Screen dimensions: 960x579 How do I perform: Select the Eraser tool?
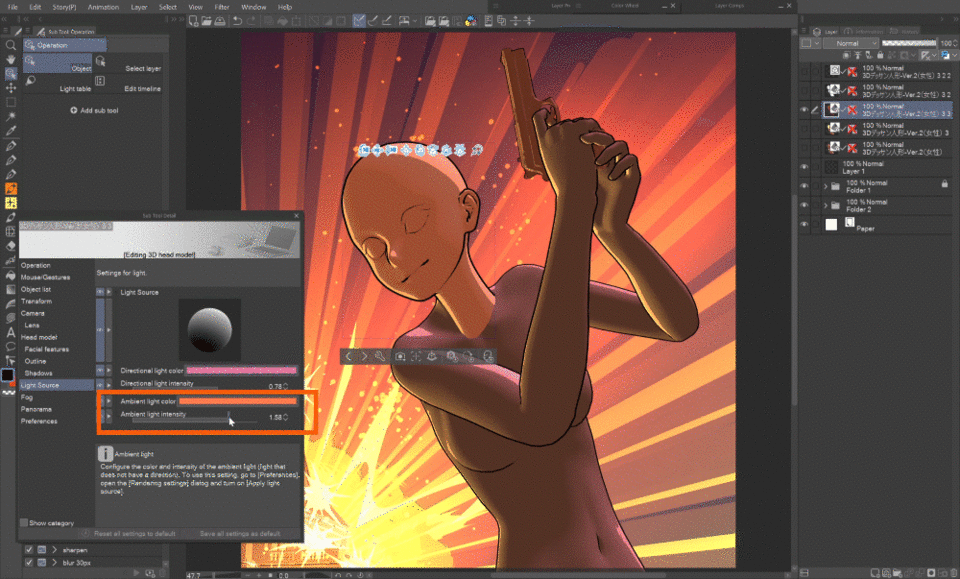click(x=10, y=245)
